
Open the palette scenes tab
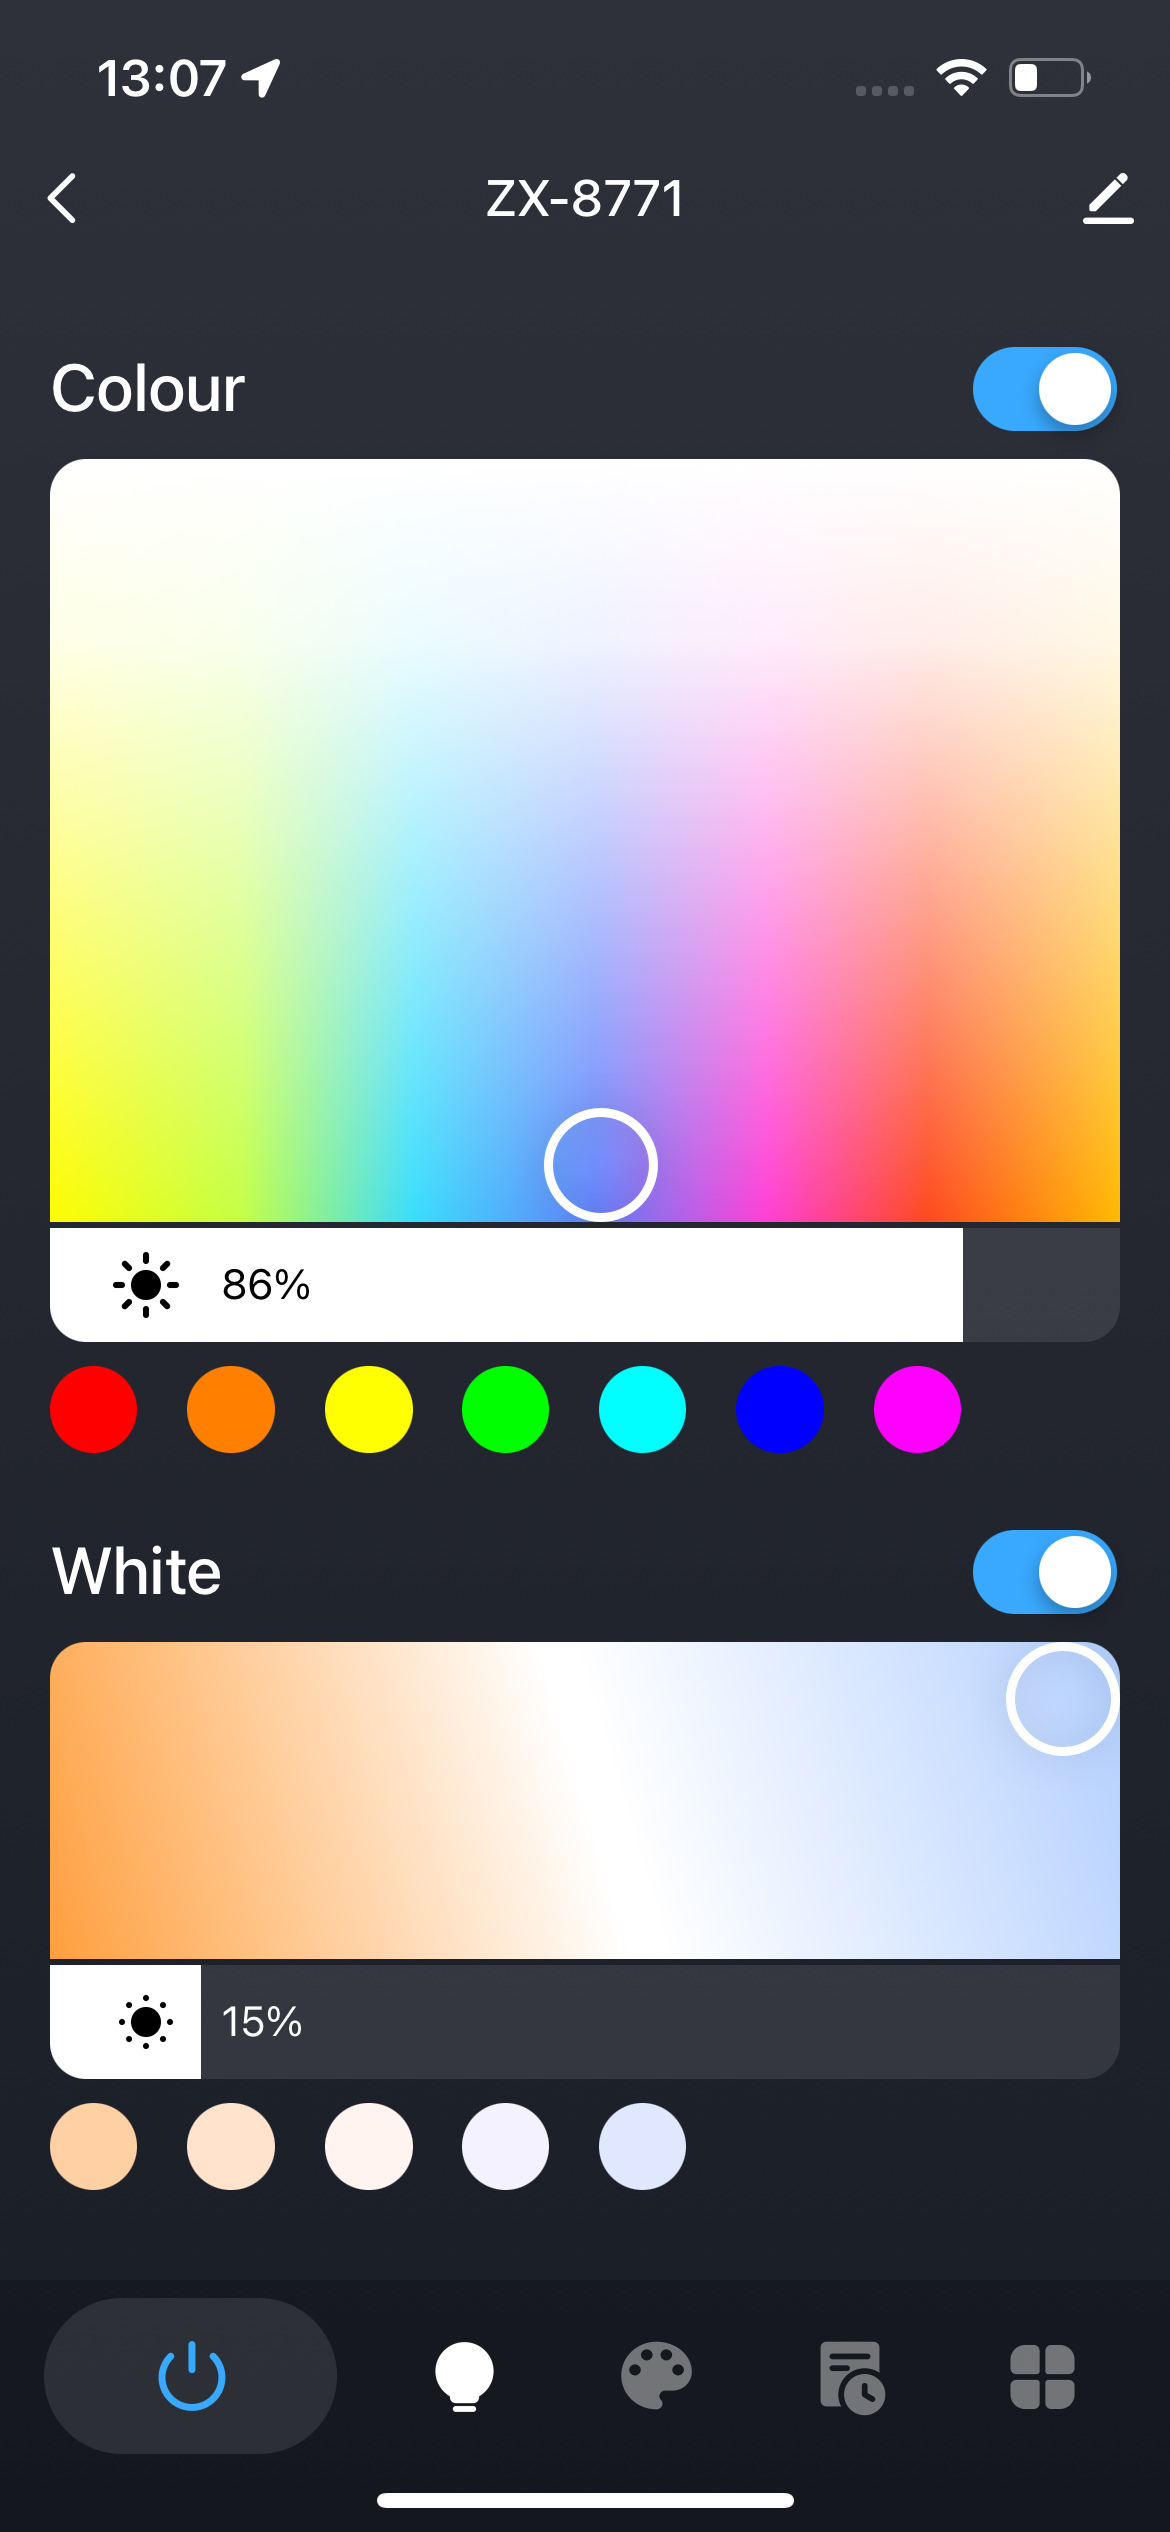(x=656, y=2376)
